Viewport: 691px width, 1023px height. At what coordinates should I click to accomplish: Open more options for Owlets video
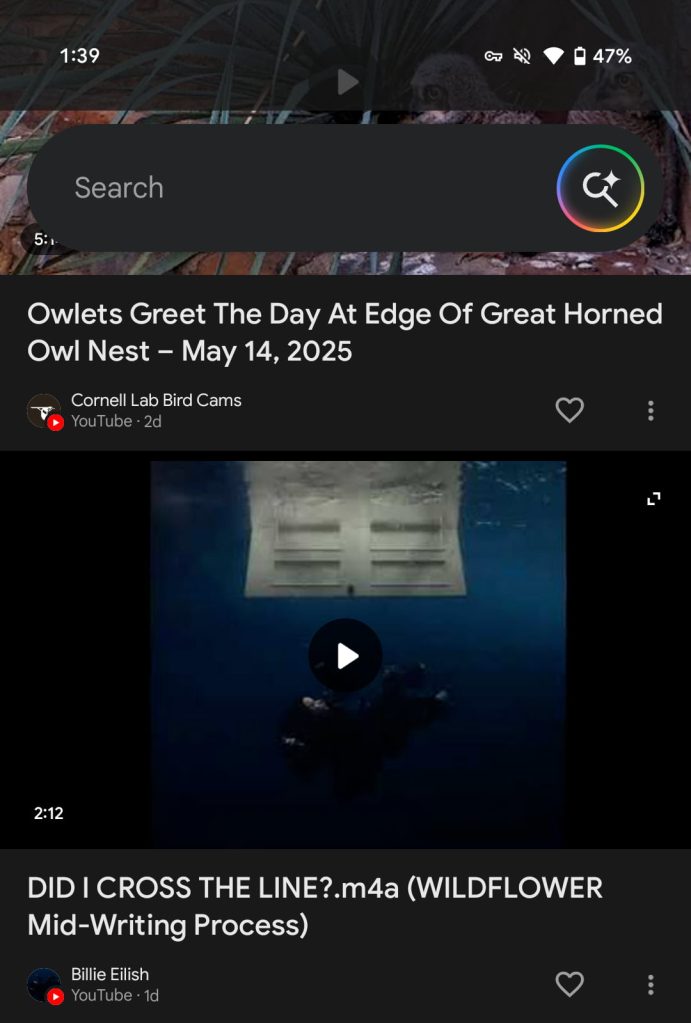[x=650, y=410]
